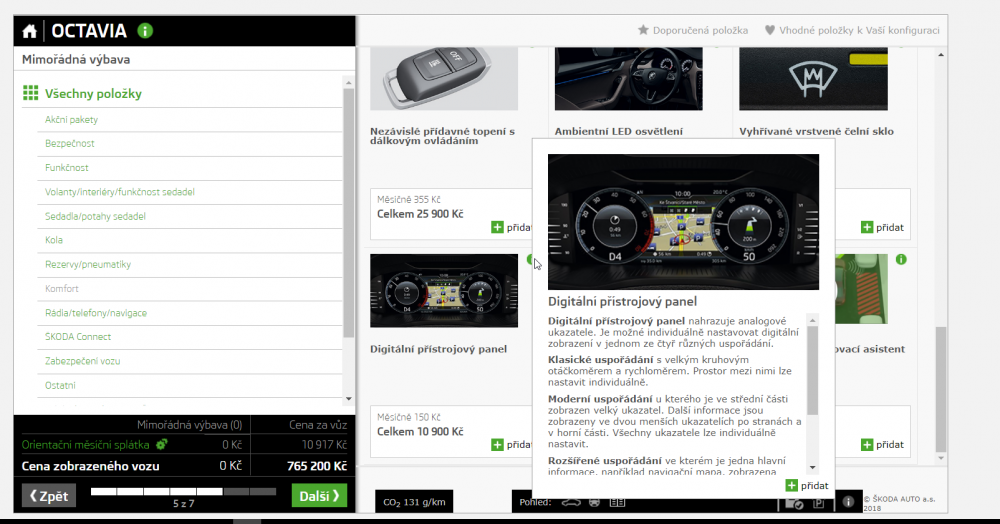Open the Zabezpečení vozu category
1000x524 pixels.
click(82, 361)
